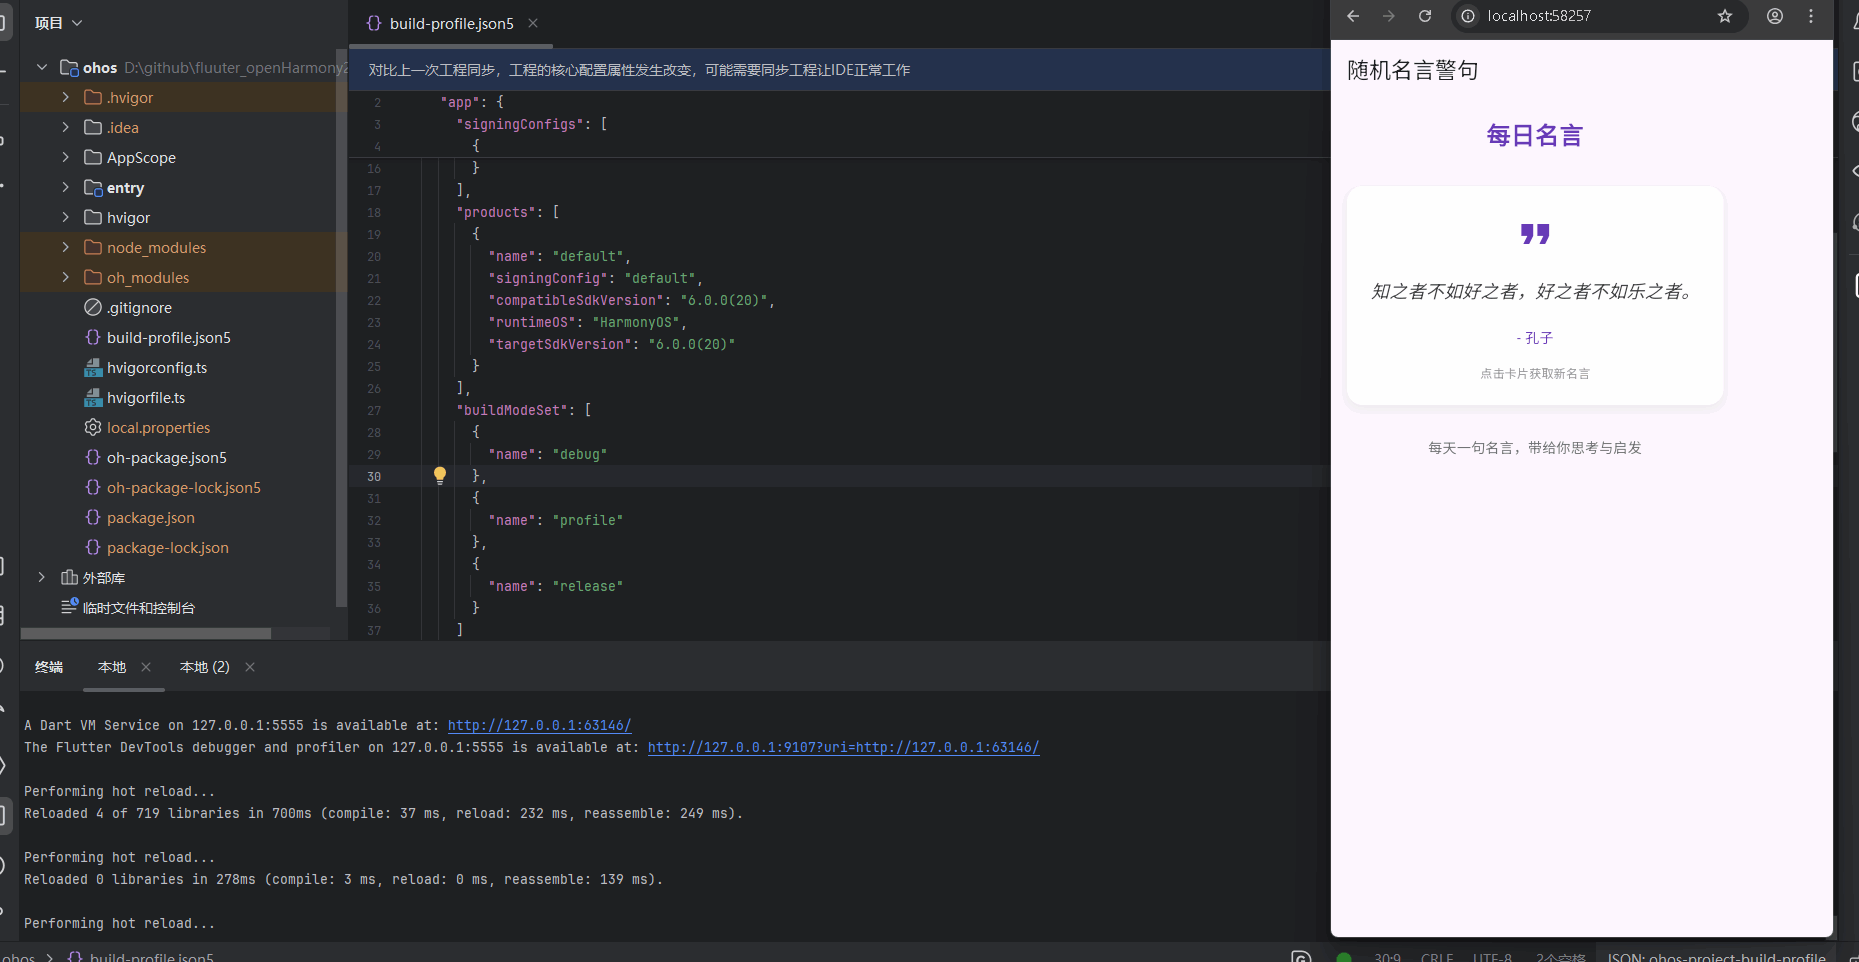
Task: Open the 项目 view dropdown
Action: tap(58, 23)
